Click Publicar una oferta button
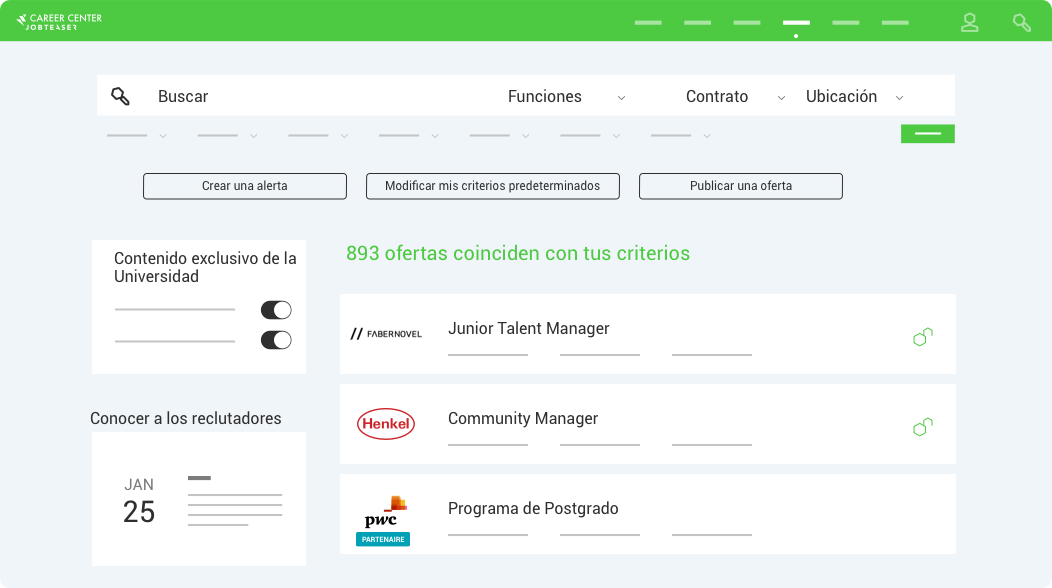This screenshot has width=1052, height=588. click(x=741, y=186)
